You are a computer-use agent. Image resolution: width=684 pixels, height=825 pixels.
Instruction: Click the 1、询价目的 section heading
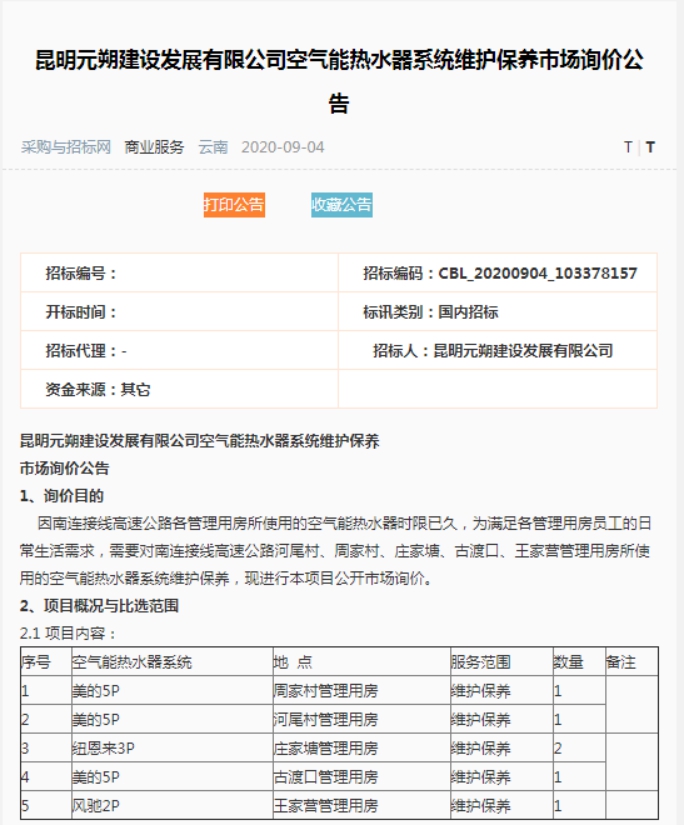point(62,496)
